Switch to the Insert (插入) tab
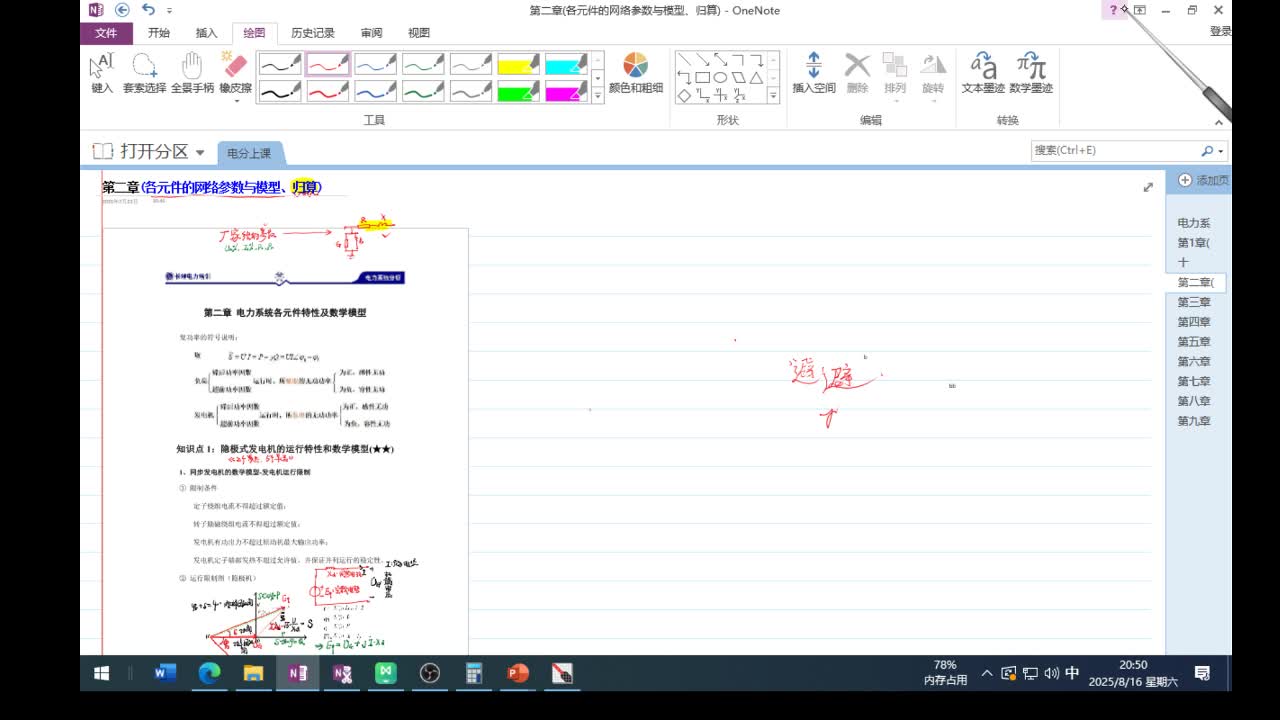The width and height of the screenshot is (1280, 720). 207,32
